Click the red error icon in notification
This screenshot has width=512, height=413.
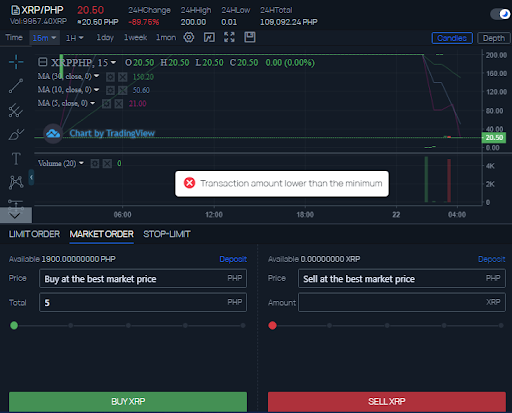point(189,183)
